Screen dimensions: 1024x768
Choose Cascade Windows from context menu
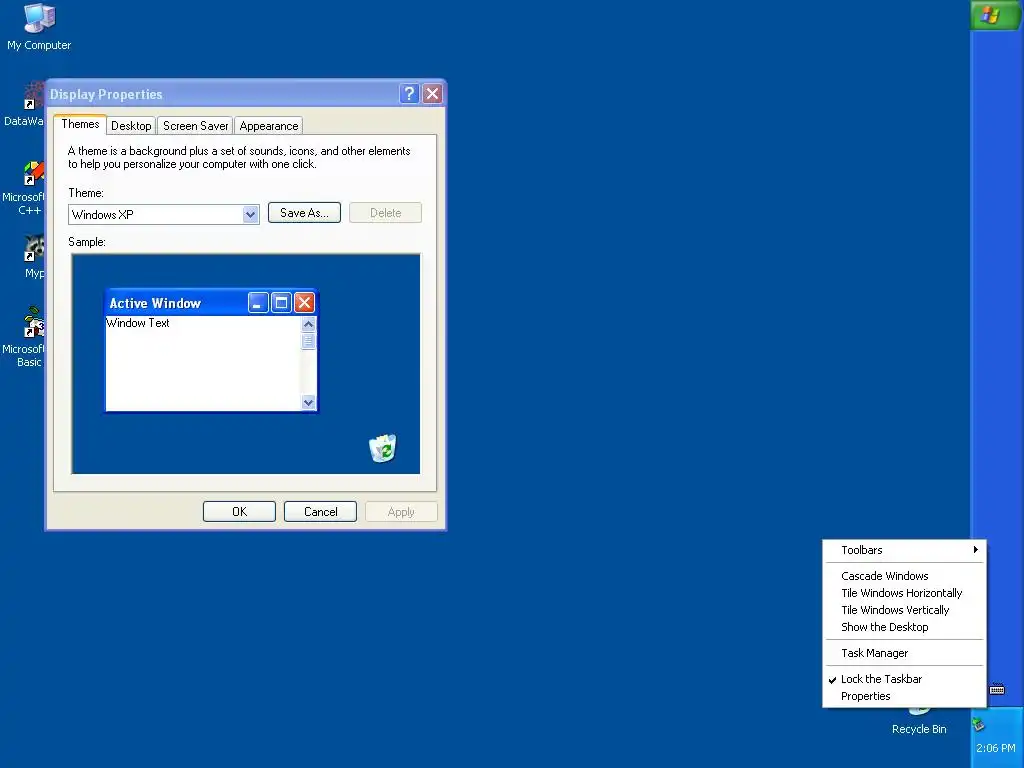point(904,576)
